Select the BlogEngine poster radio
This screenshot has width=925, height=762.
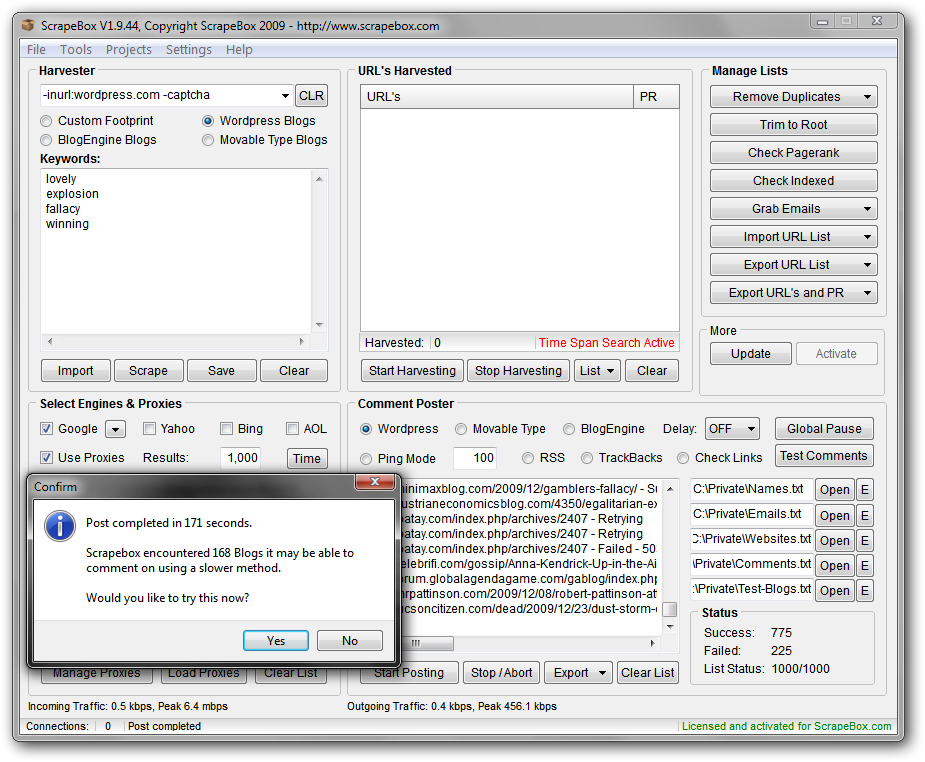(569, 429)
